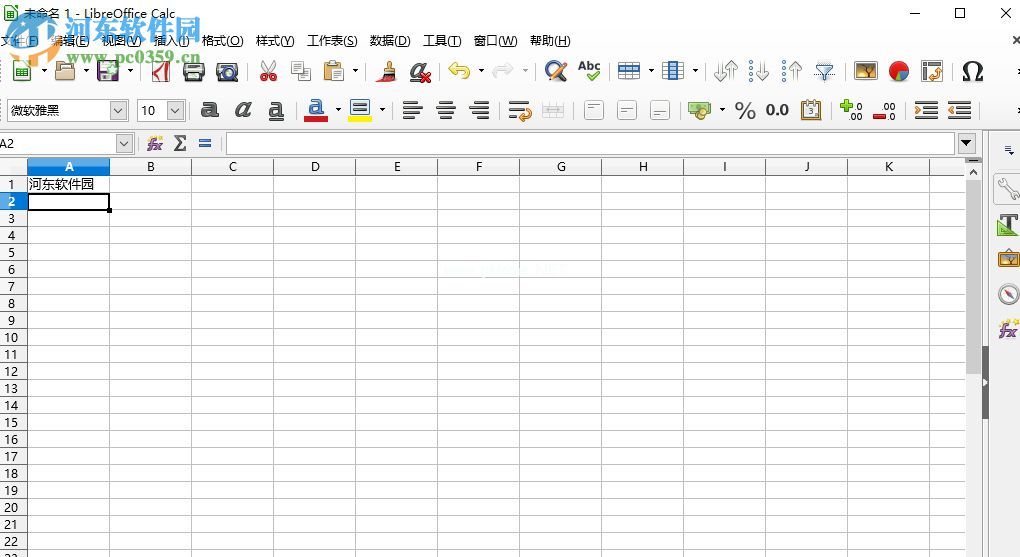
Task: Undo last action
Action: tap(459, 70)
